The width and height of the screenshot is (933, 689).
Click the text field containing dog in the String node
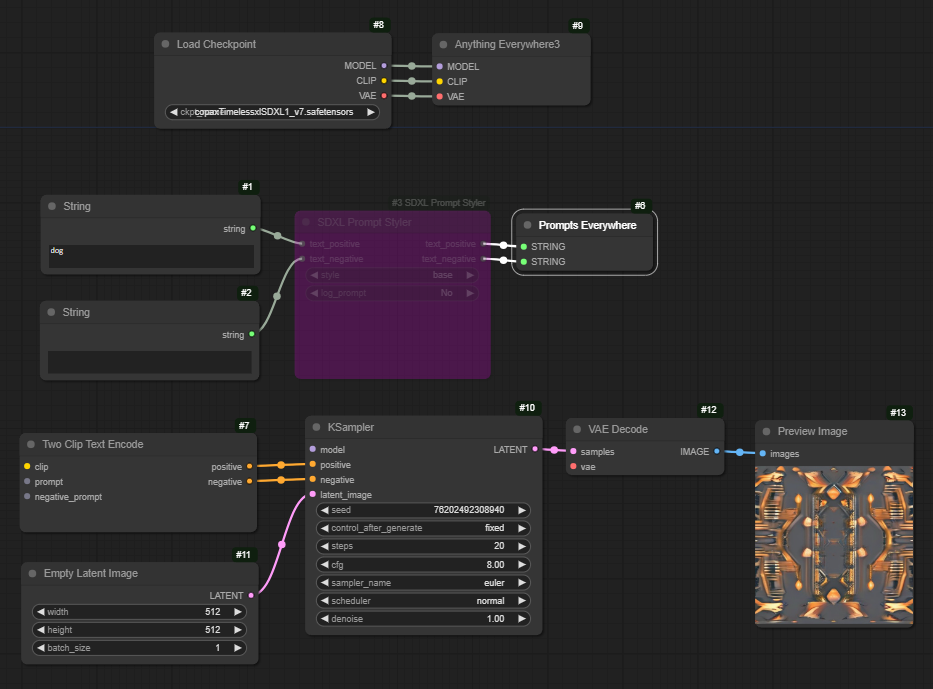(150, 254)
